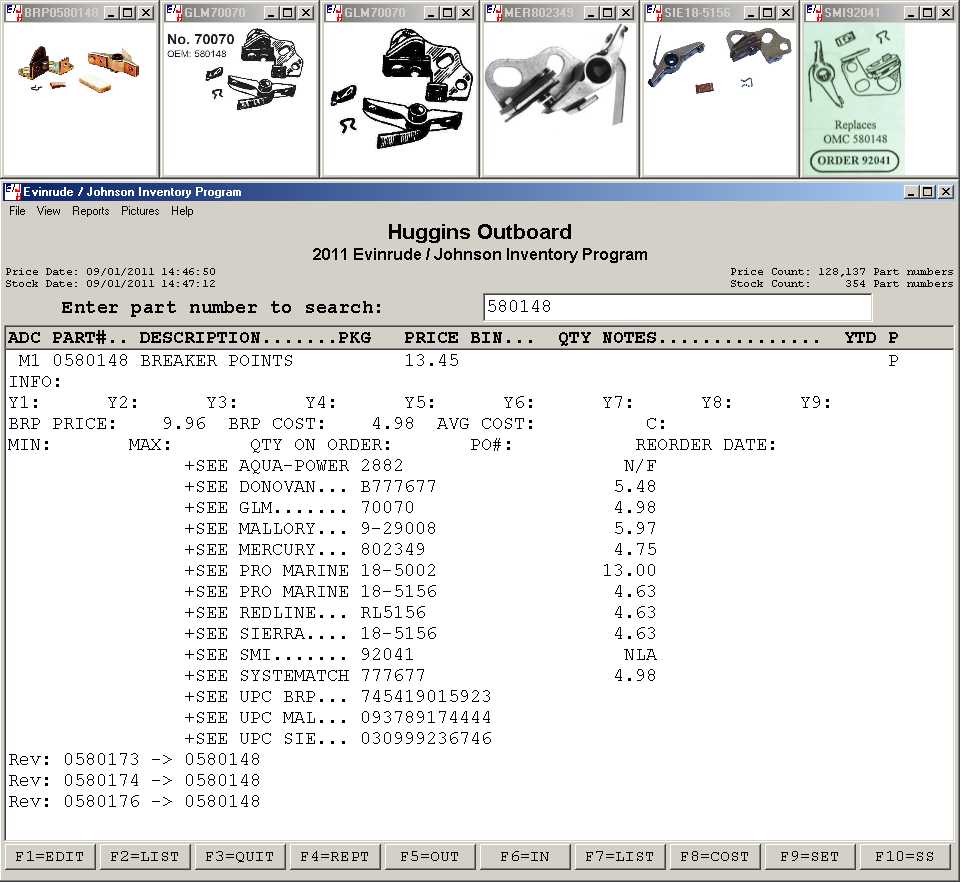Click the Rev: 0580174 -> 0580148 line
The height and width of the screenshot is (882, 960).
134,780
